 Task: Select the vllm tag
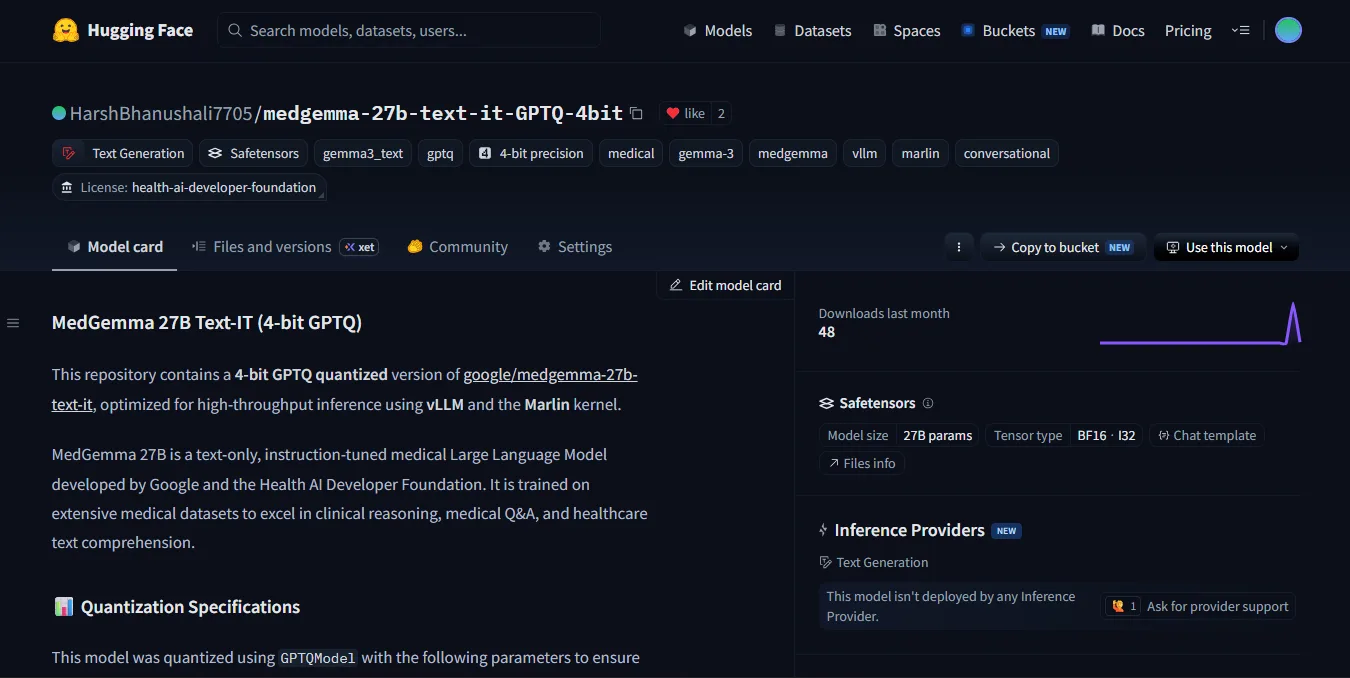pyautogui.click(x=865, y=153)
